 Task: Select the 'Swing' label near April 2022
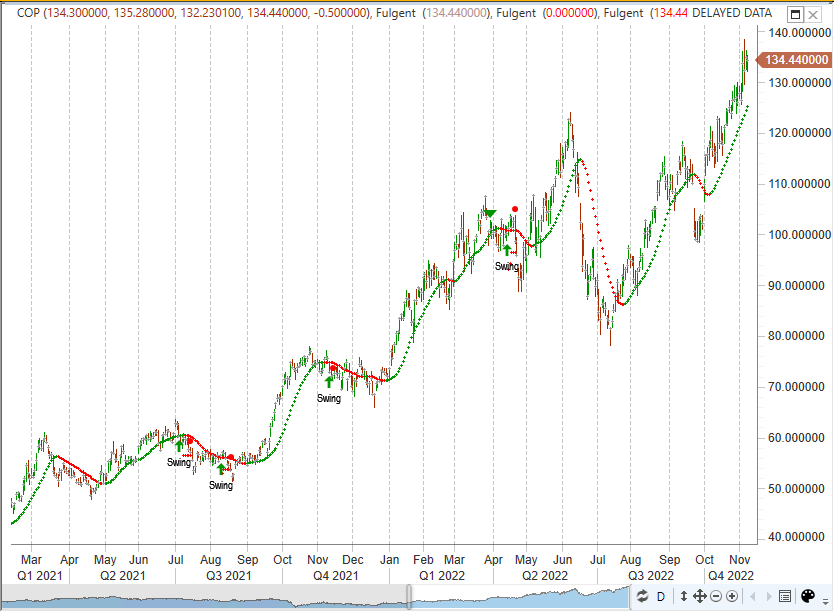506,266
